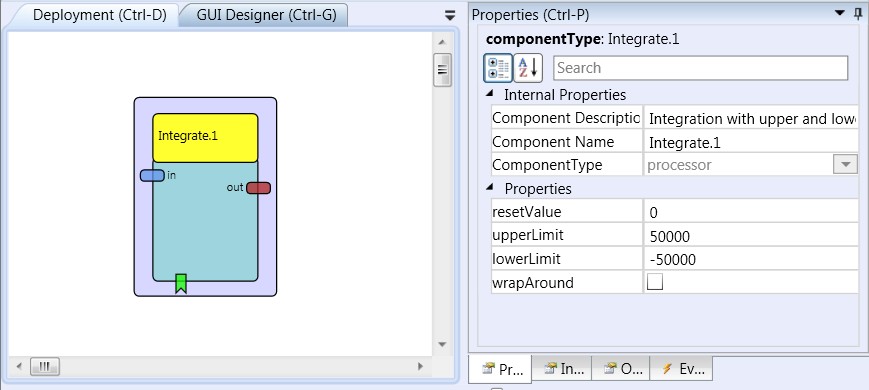Select the O... output ports bottom tab
Screen dimensions: 869x390
pos(621,368)
